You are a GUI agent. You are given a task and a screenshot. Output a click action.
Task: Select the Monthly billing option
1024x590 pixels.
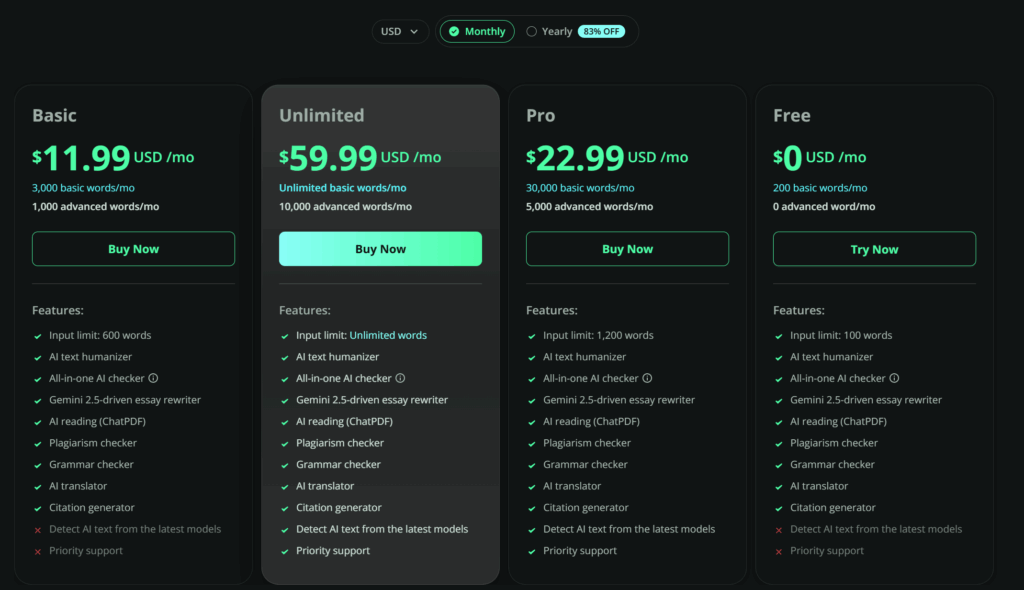pos(477,31)
